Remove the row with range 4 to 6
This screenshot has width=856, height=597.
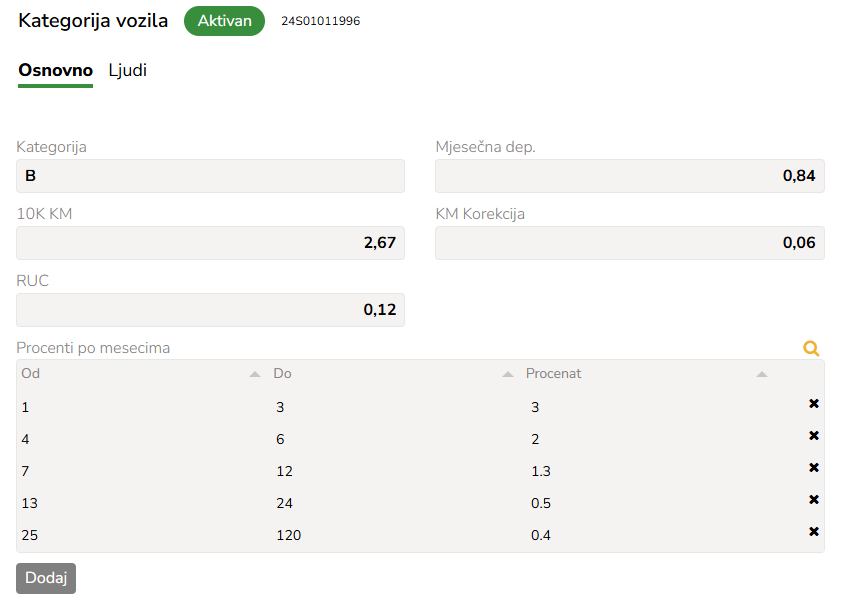(x=814, y=436)
